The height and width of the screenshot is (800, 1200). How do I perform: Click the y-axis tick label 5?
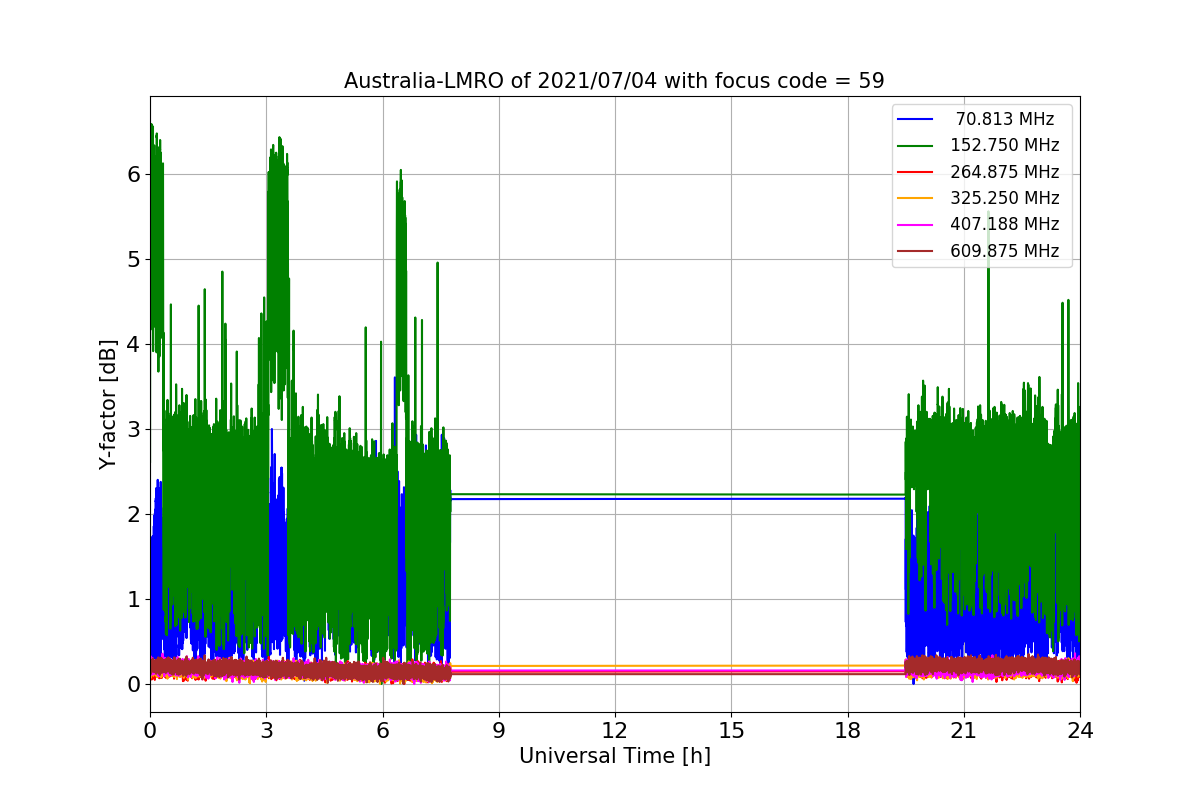click(133, 260)
